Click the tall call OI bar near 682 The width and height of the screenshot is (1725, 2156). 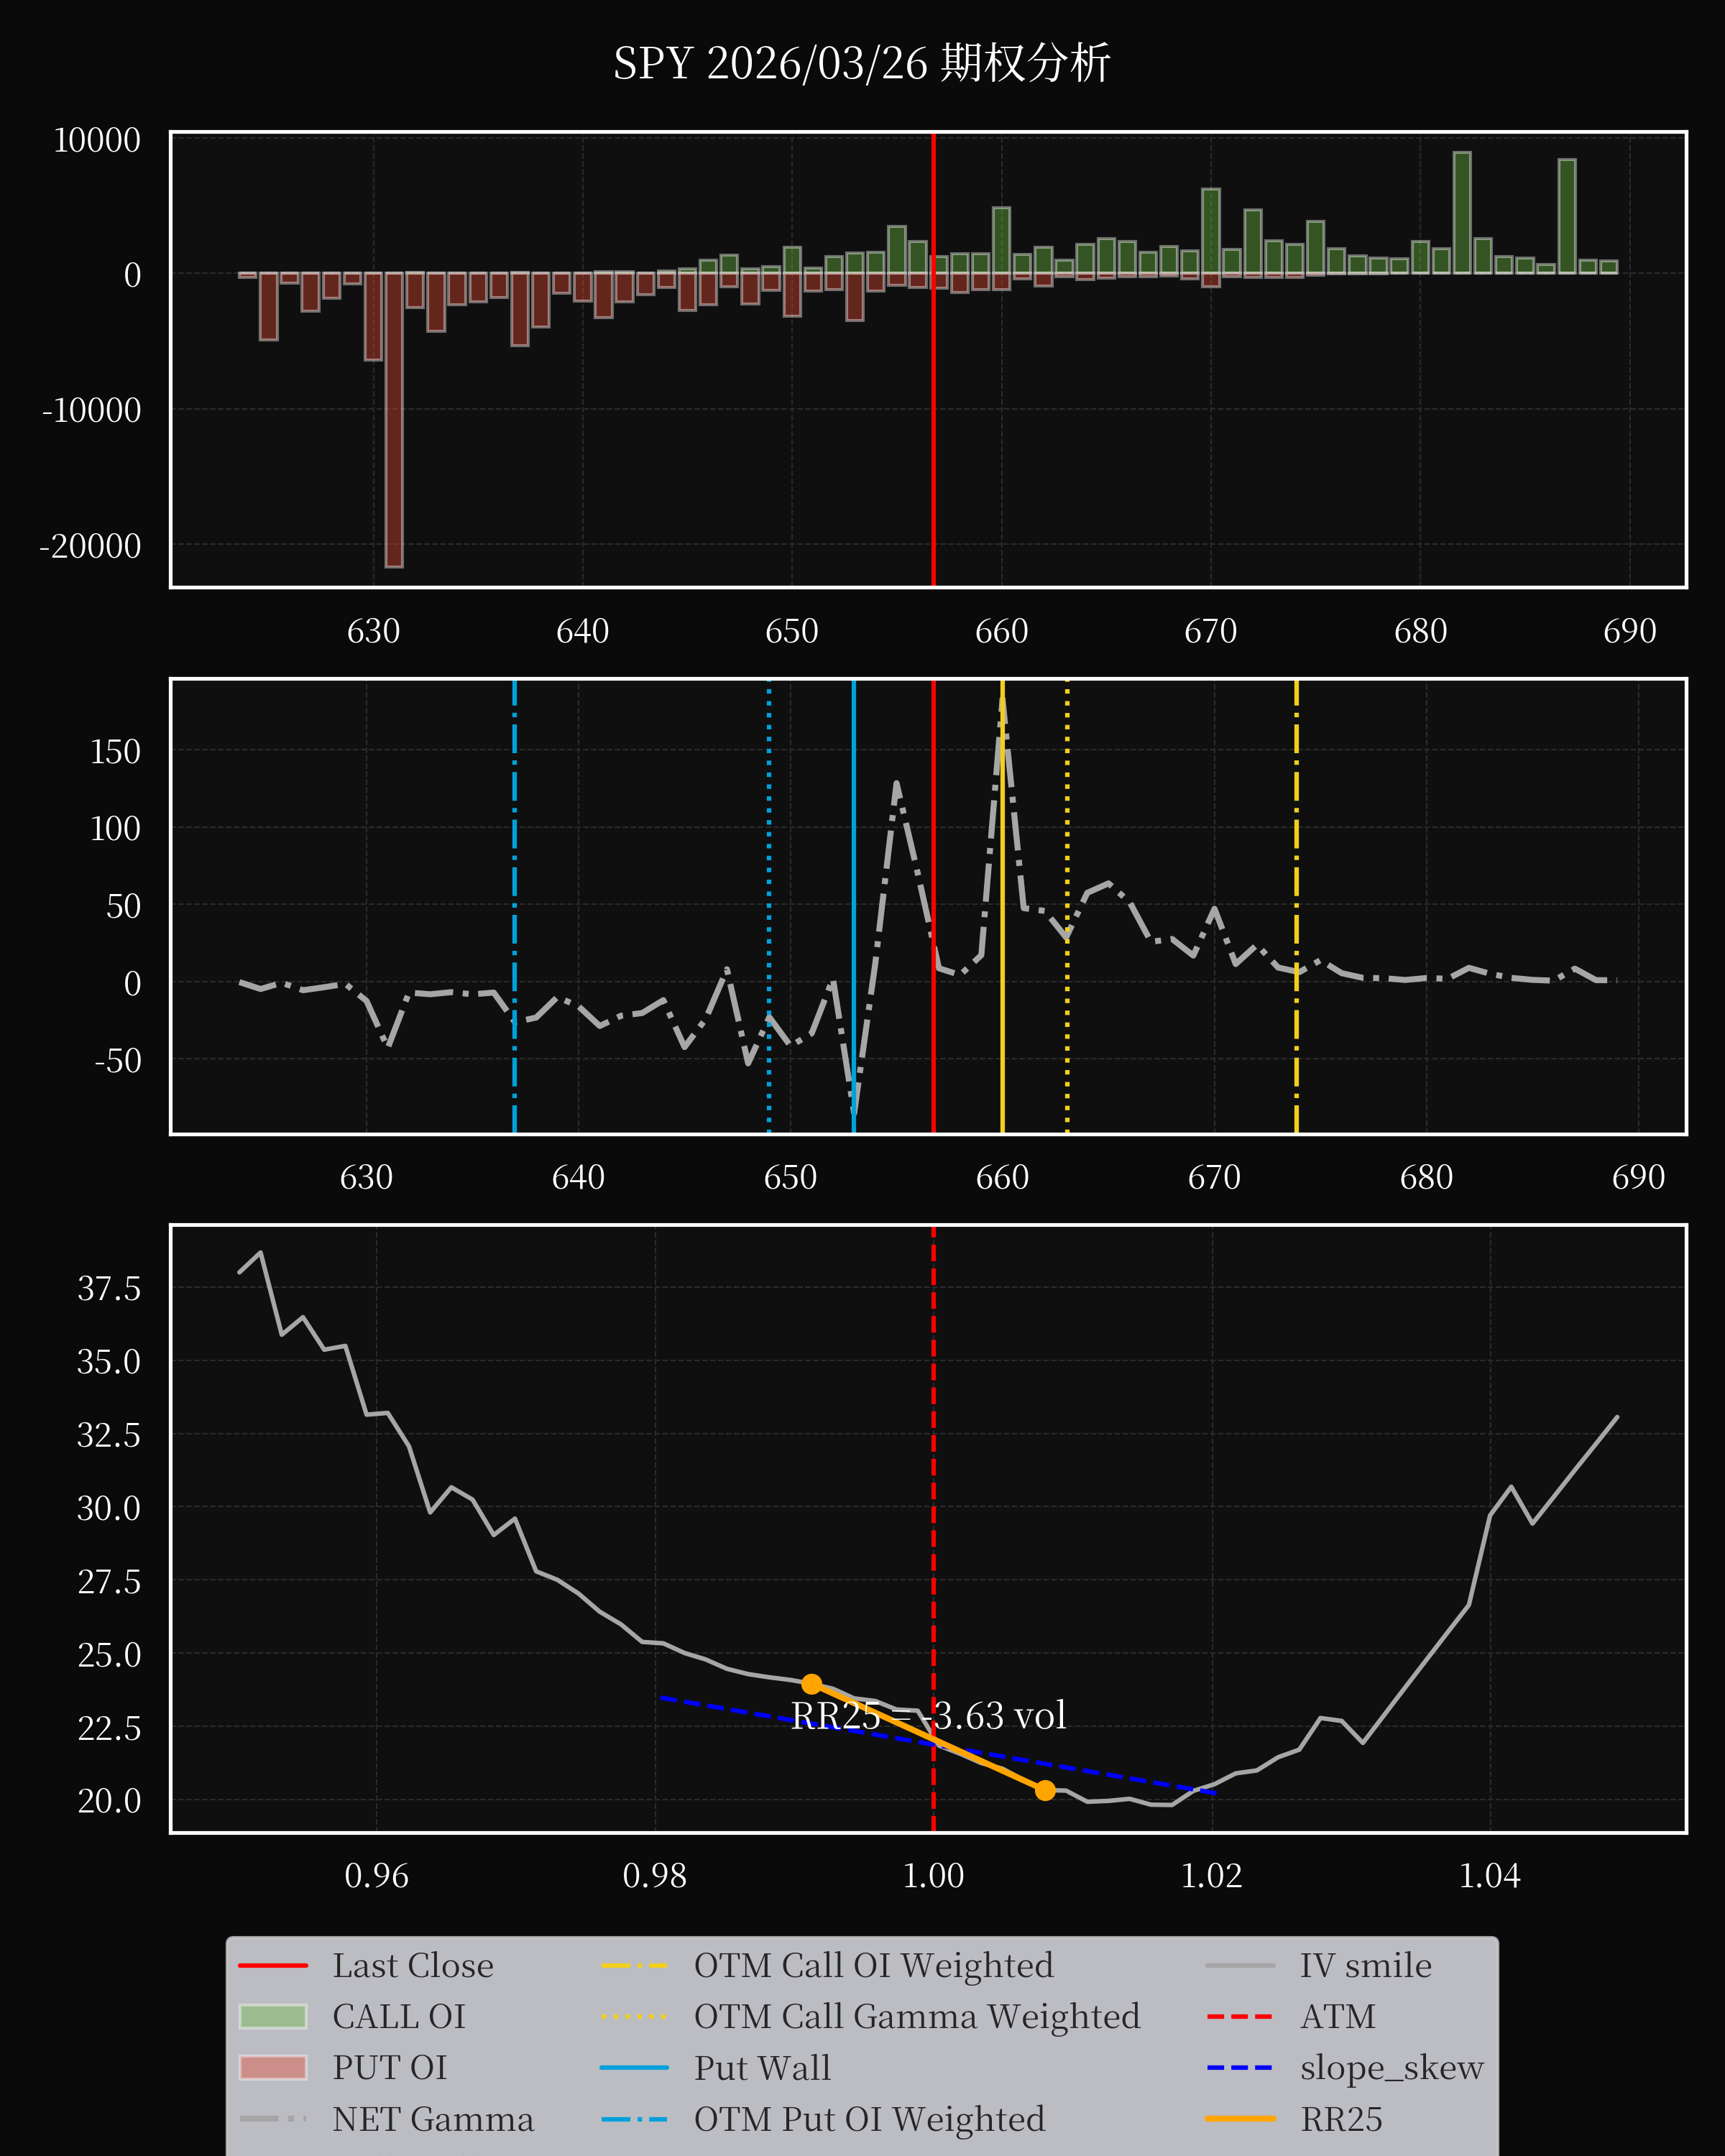(x=1462, y=213)
